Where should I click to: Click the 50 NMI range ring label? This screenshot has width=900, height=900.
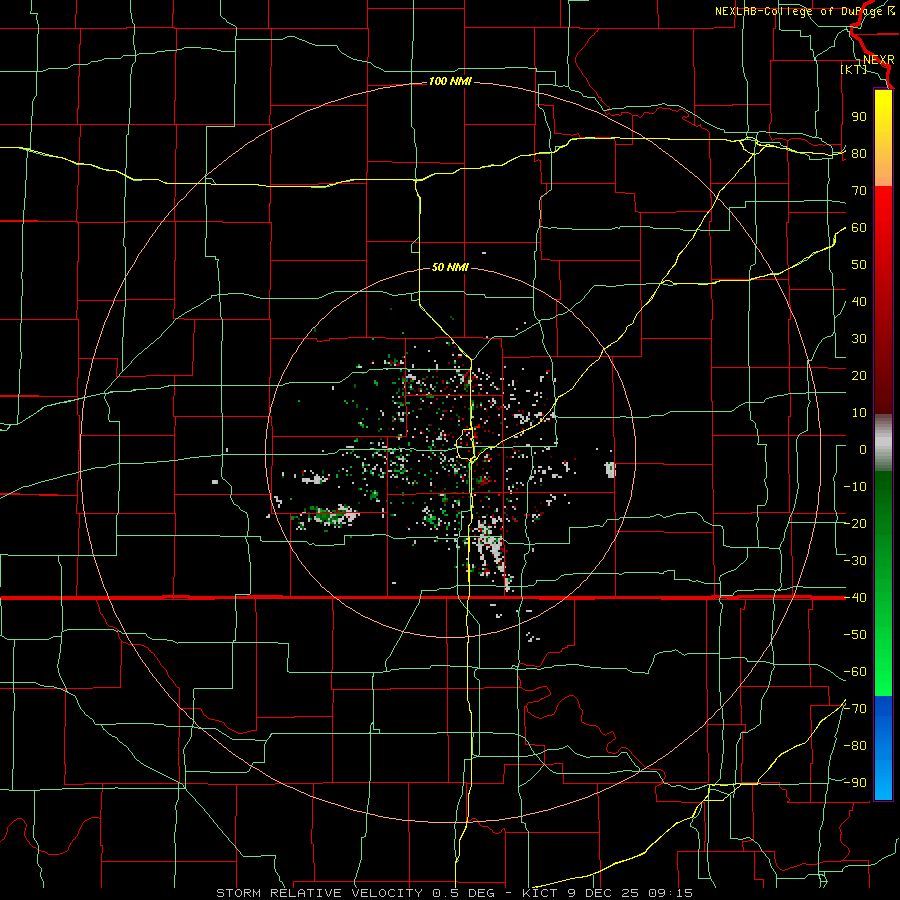tap(451, 267)
